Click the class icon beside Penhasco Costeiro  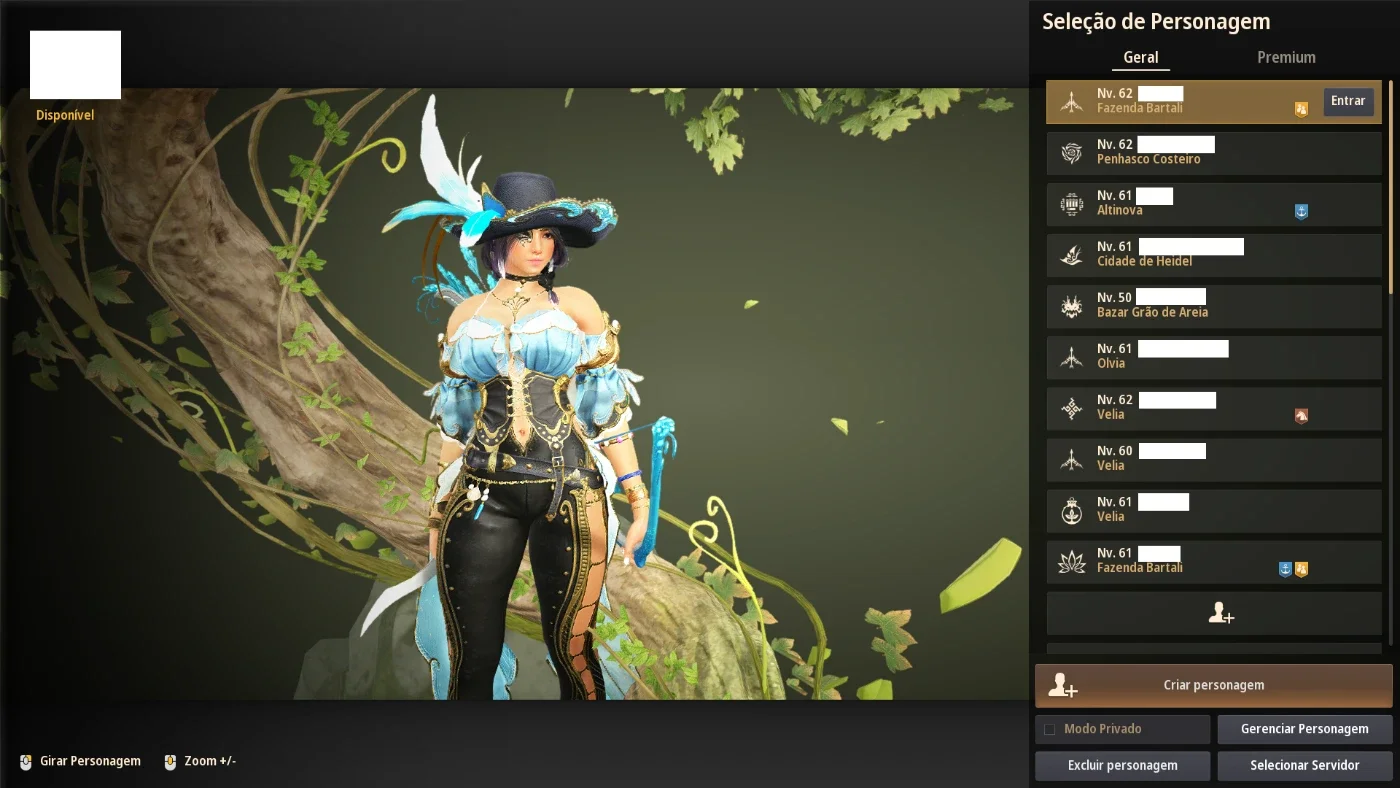(1071, 153)
